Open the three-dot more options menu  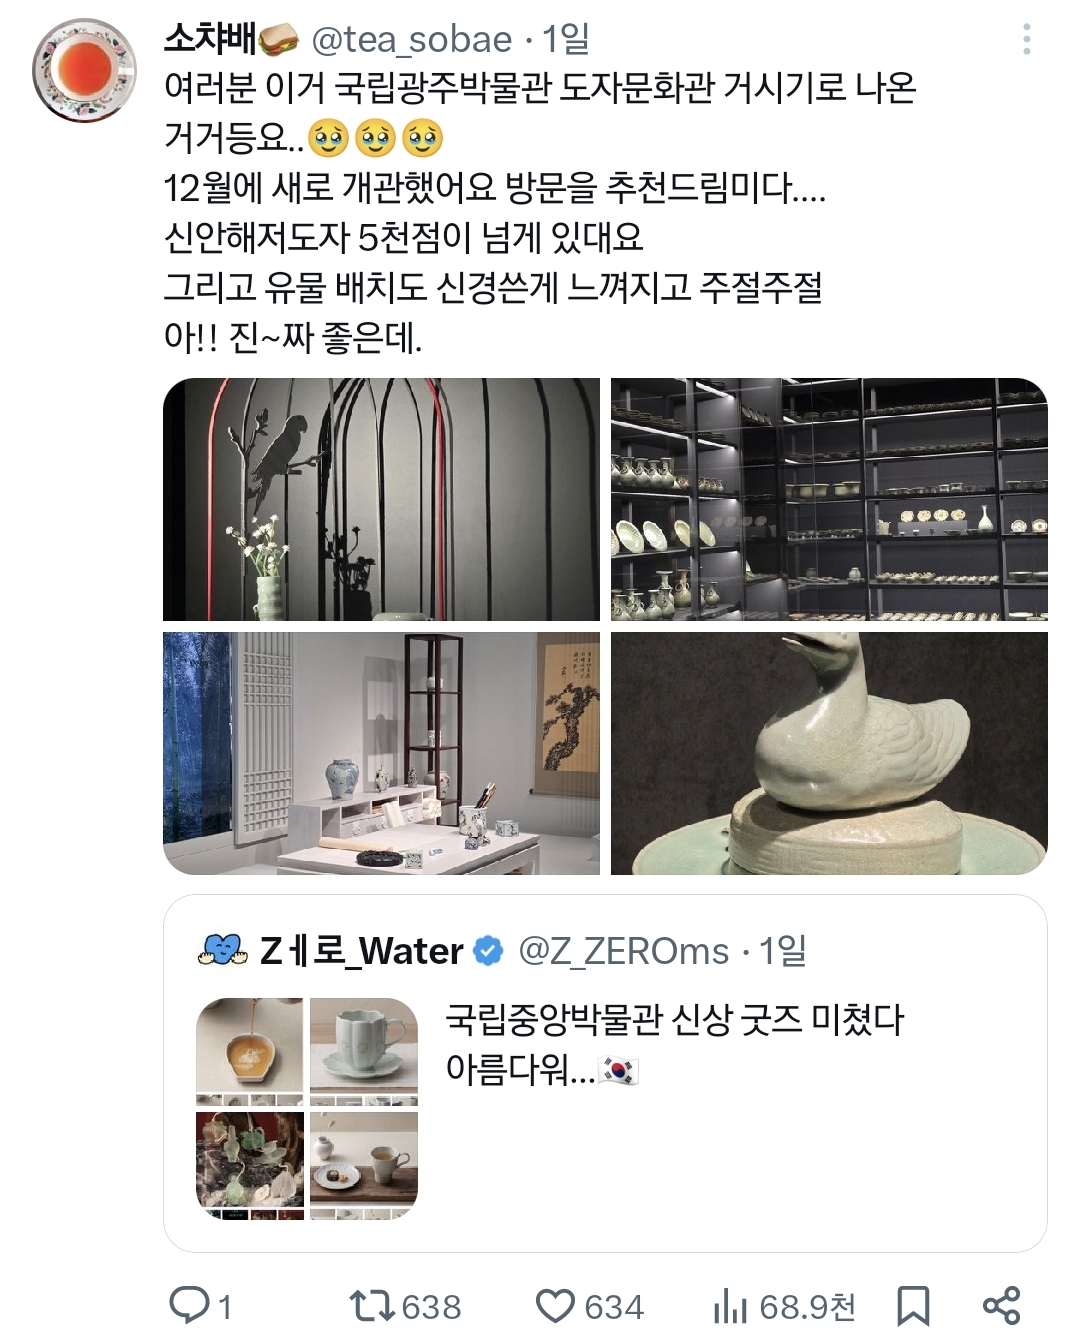coord(1026,39)
